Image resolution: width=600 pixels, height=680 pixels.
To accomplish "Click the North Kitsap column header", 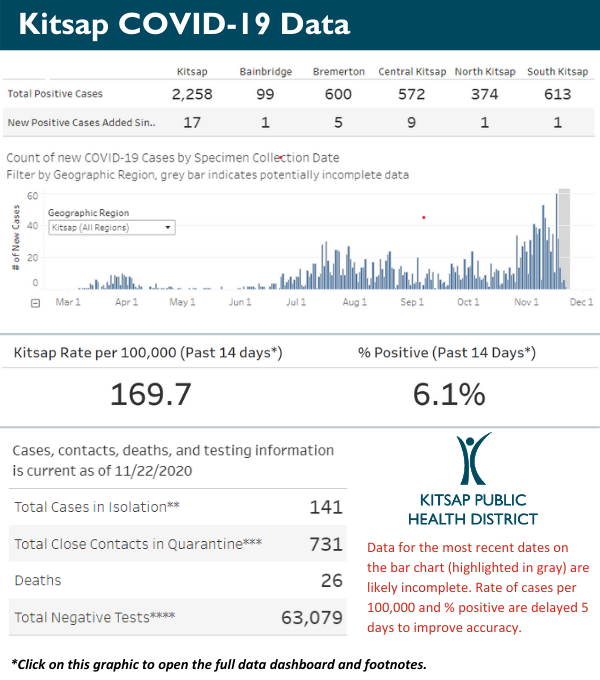I will (485, 72).
